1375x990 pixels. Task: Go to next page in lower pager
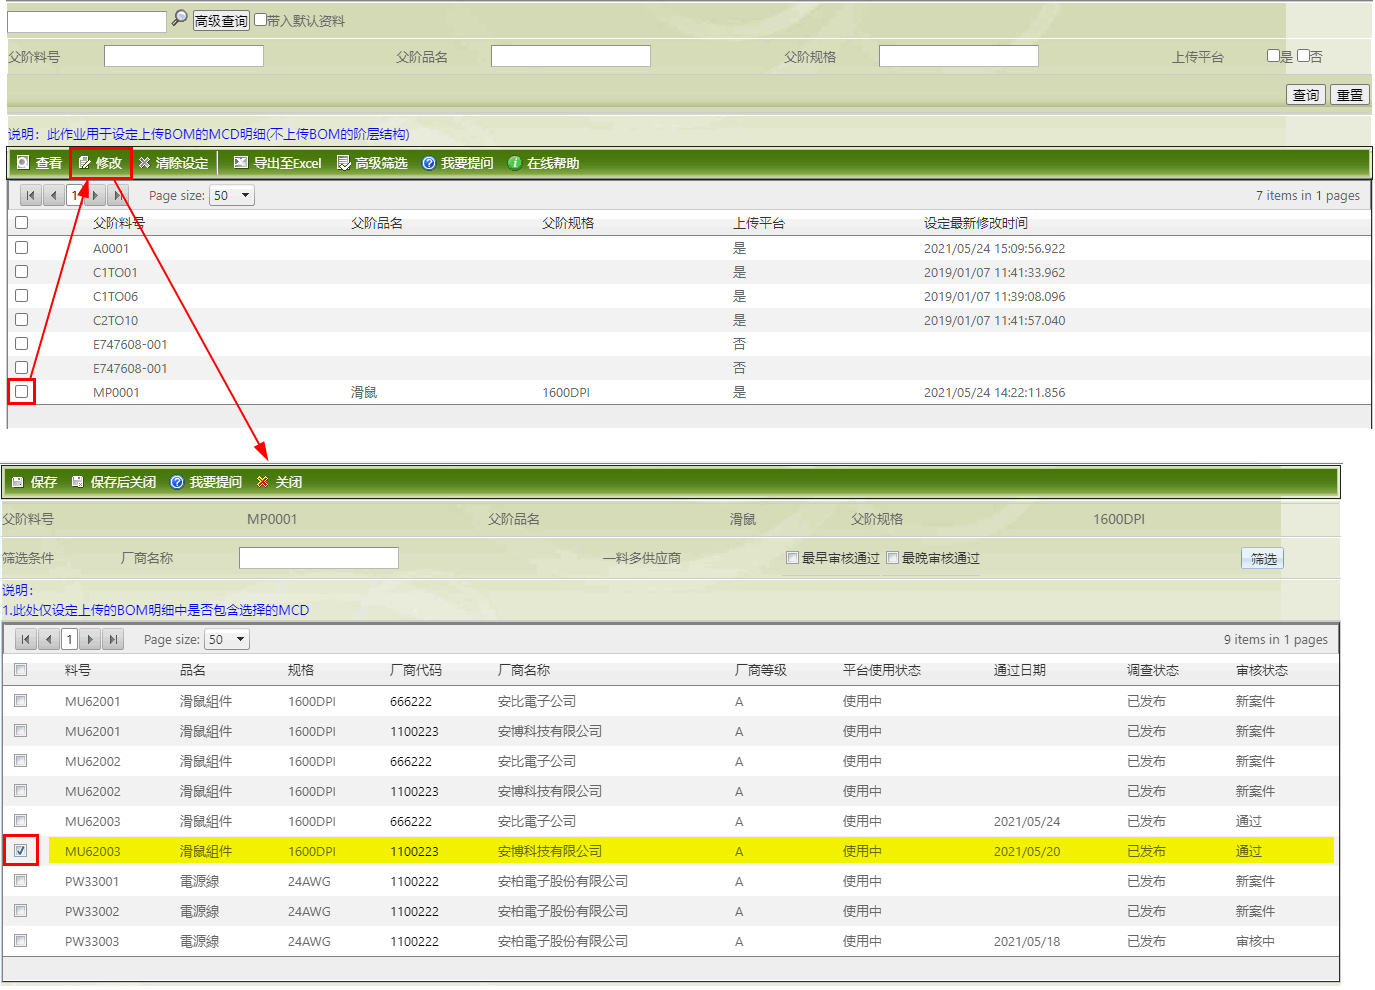tap(90, 639)
